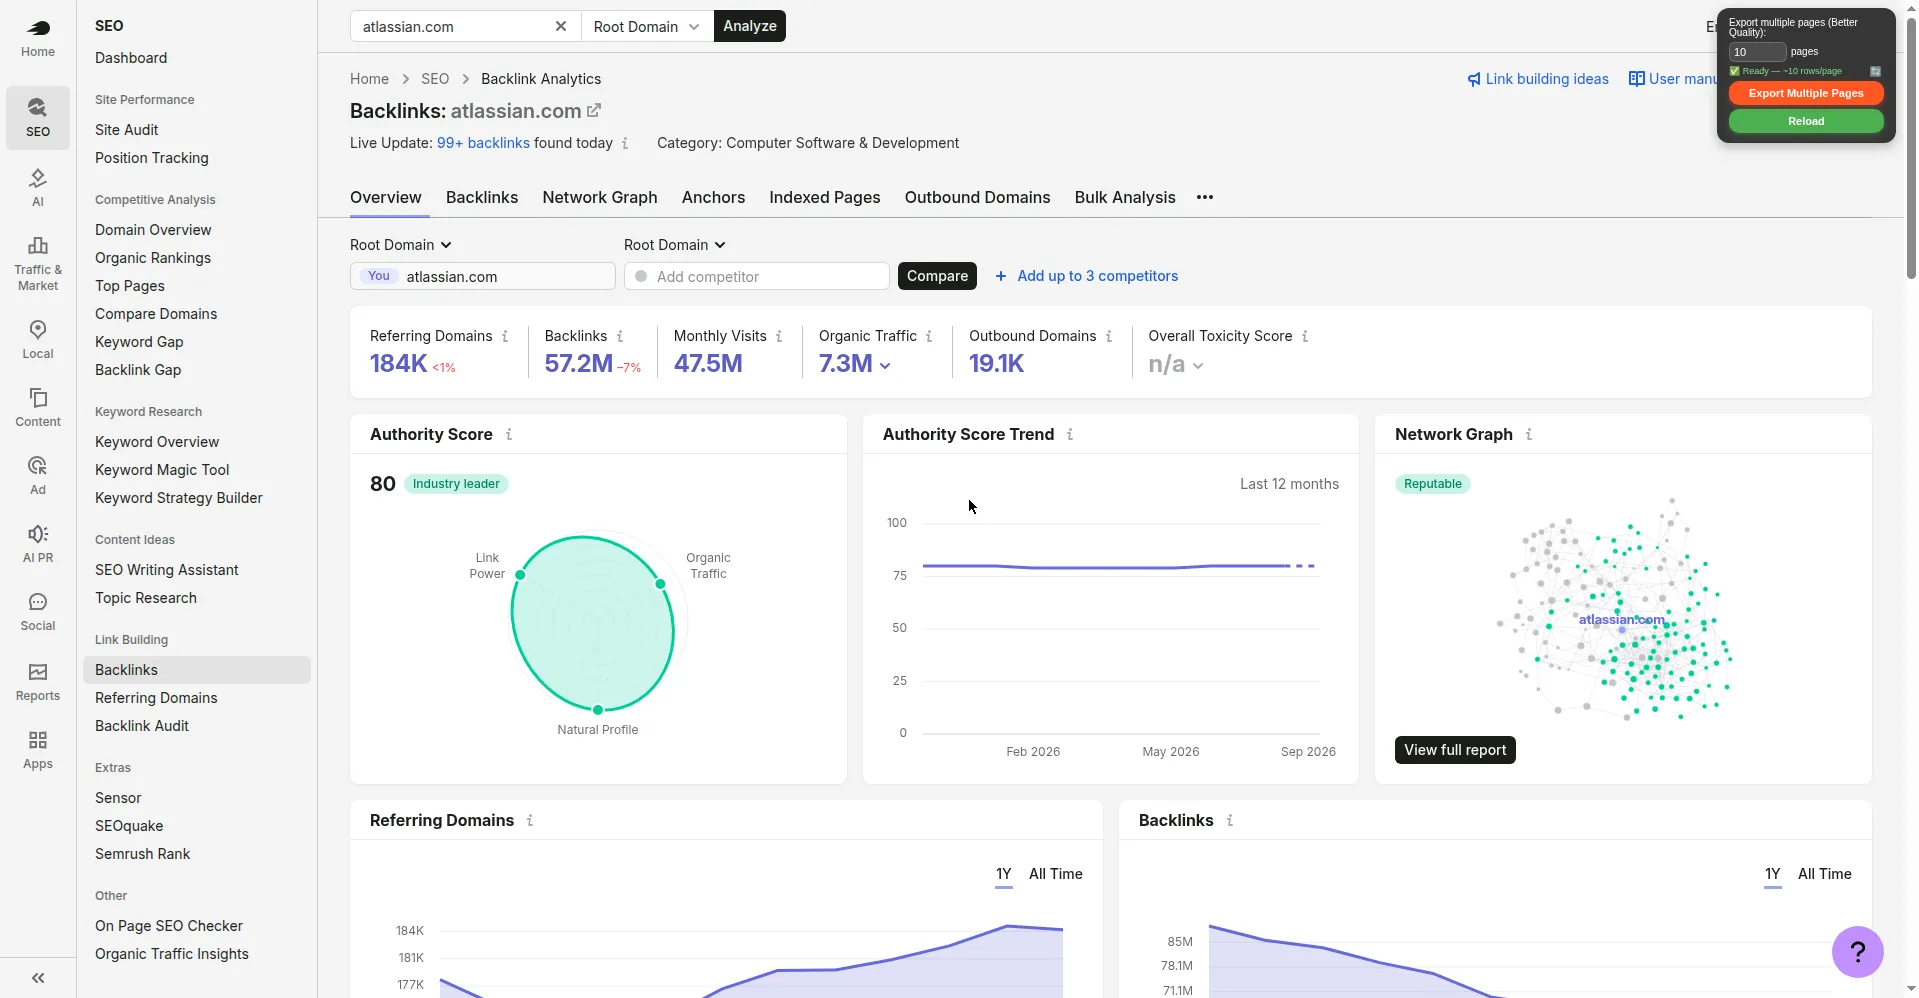Toggle the Ready checkbox in export popup

(x=1735, y=71)
